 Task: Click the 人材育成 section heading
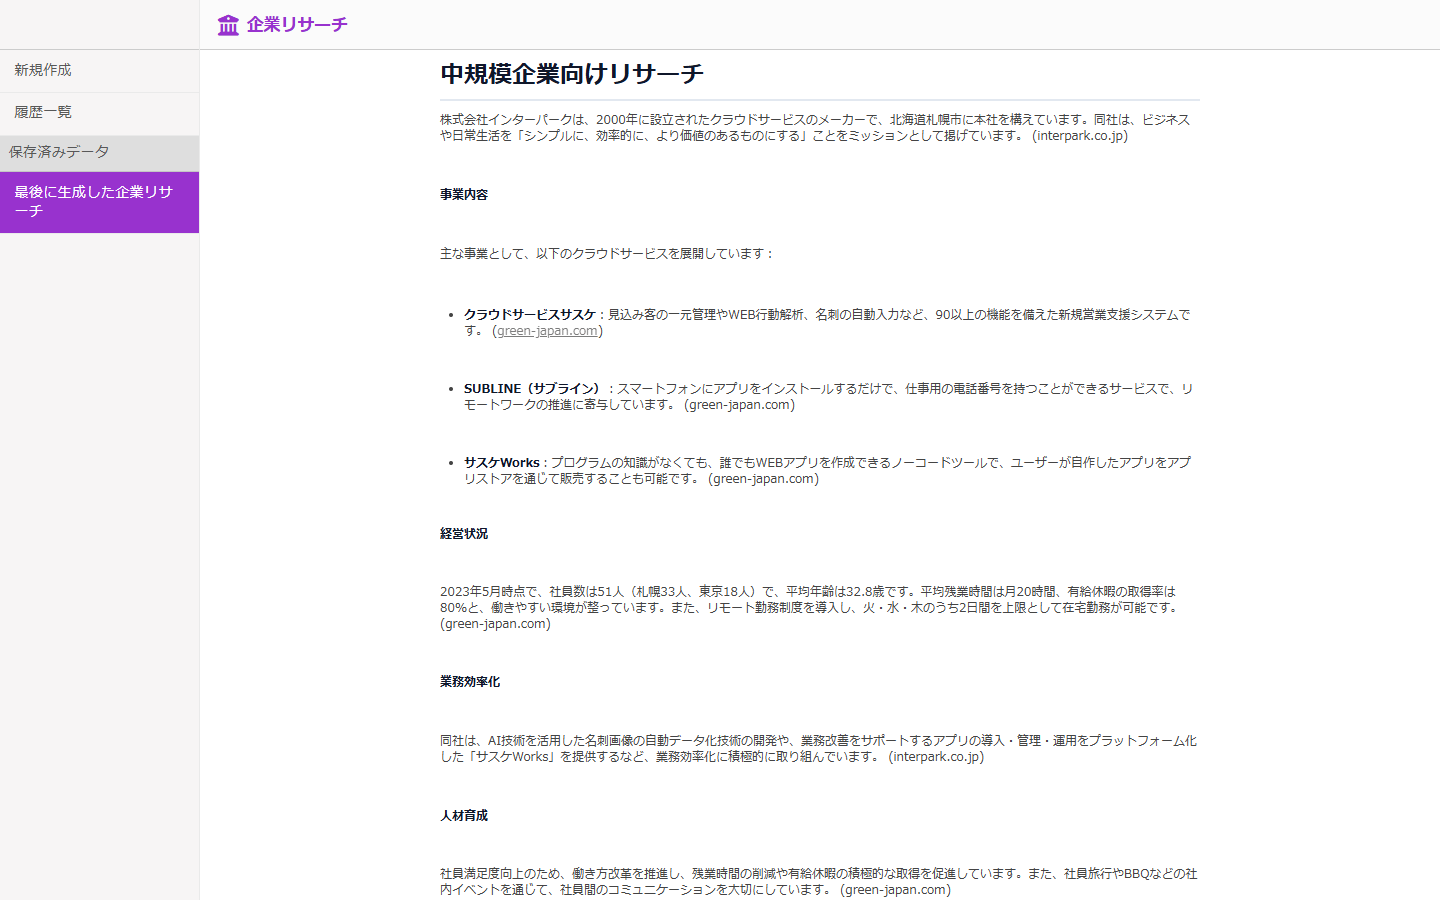463,815
